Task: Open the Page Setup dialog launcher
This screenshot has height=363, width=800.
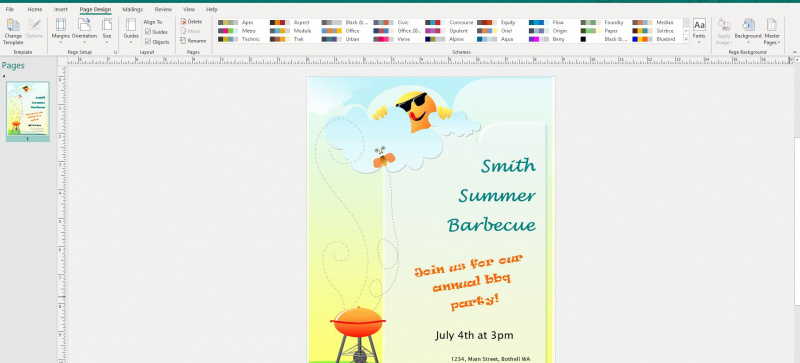Action: [115, 53]
